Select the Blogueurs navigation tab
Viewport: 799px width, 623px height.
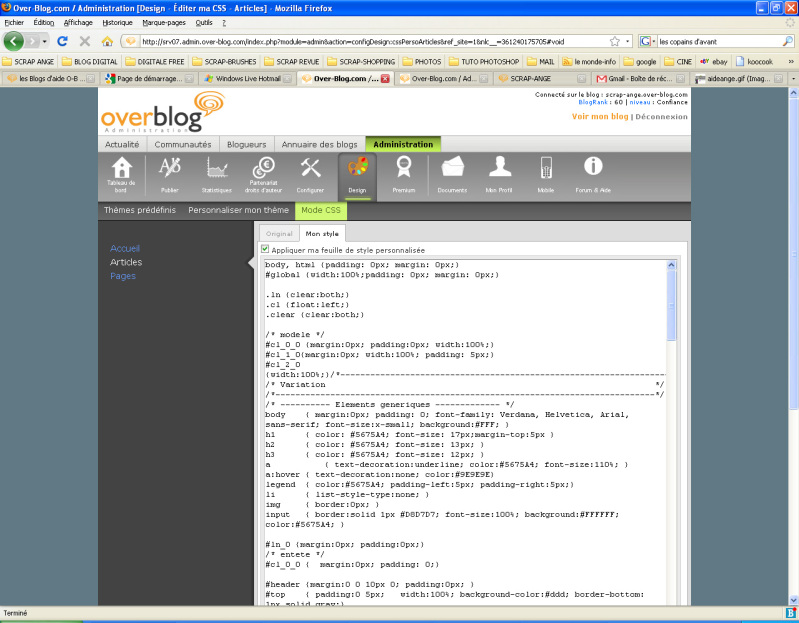[247, 144]
